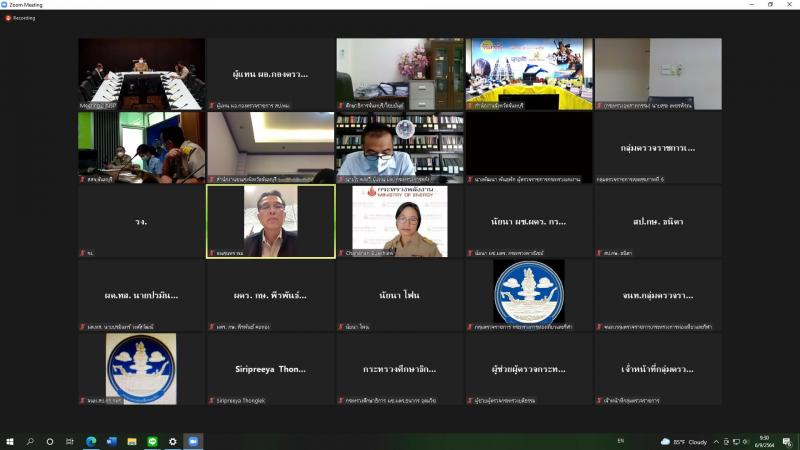Switch to Microsoft Edge in the taskbar
The width and height of the screenshot is (800, 450).
pyautogui.click(x=91, y=441)
